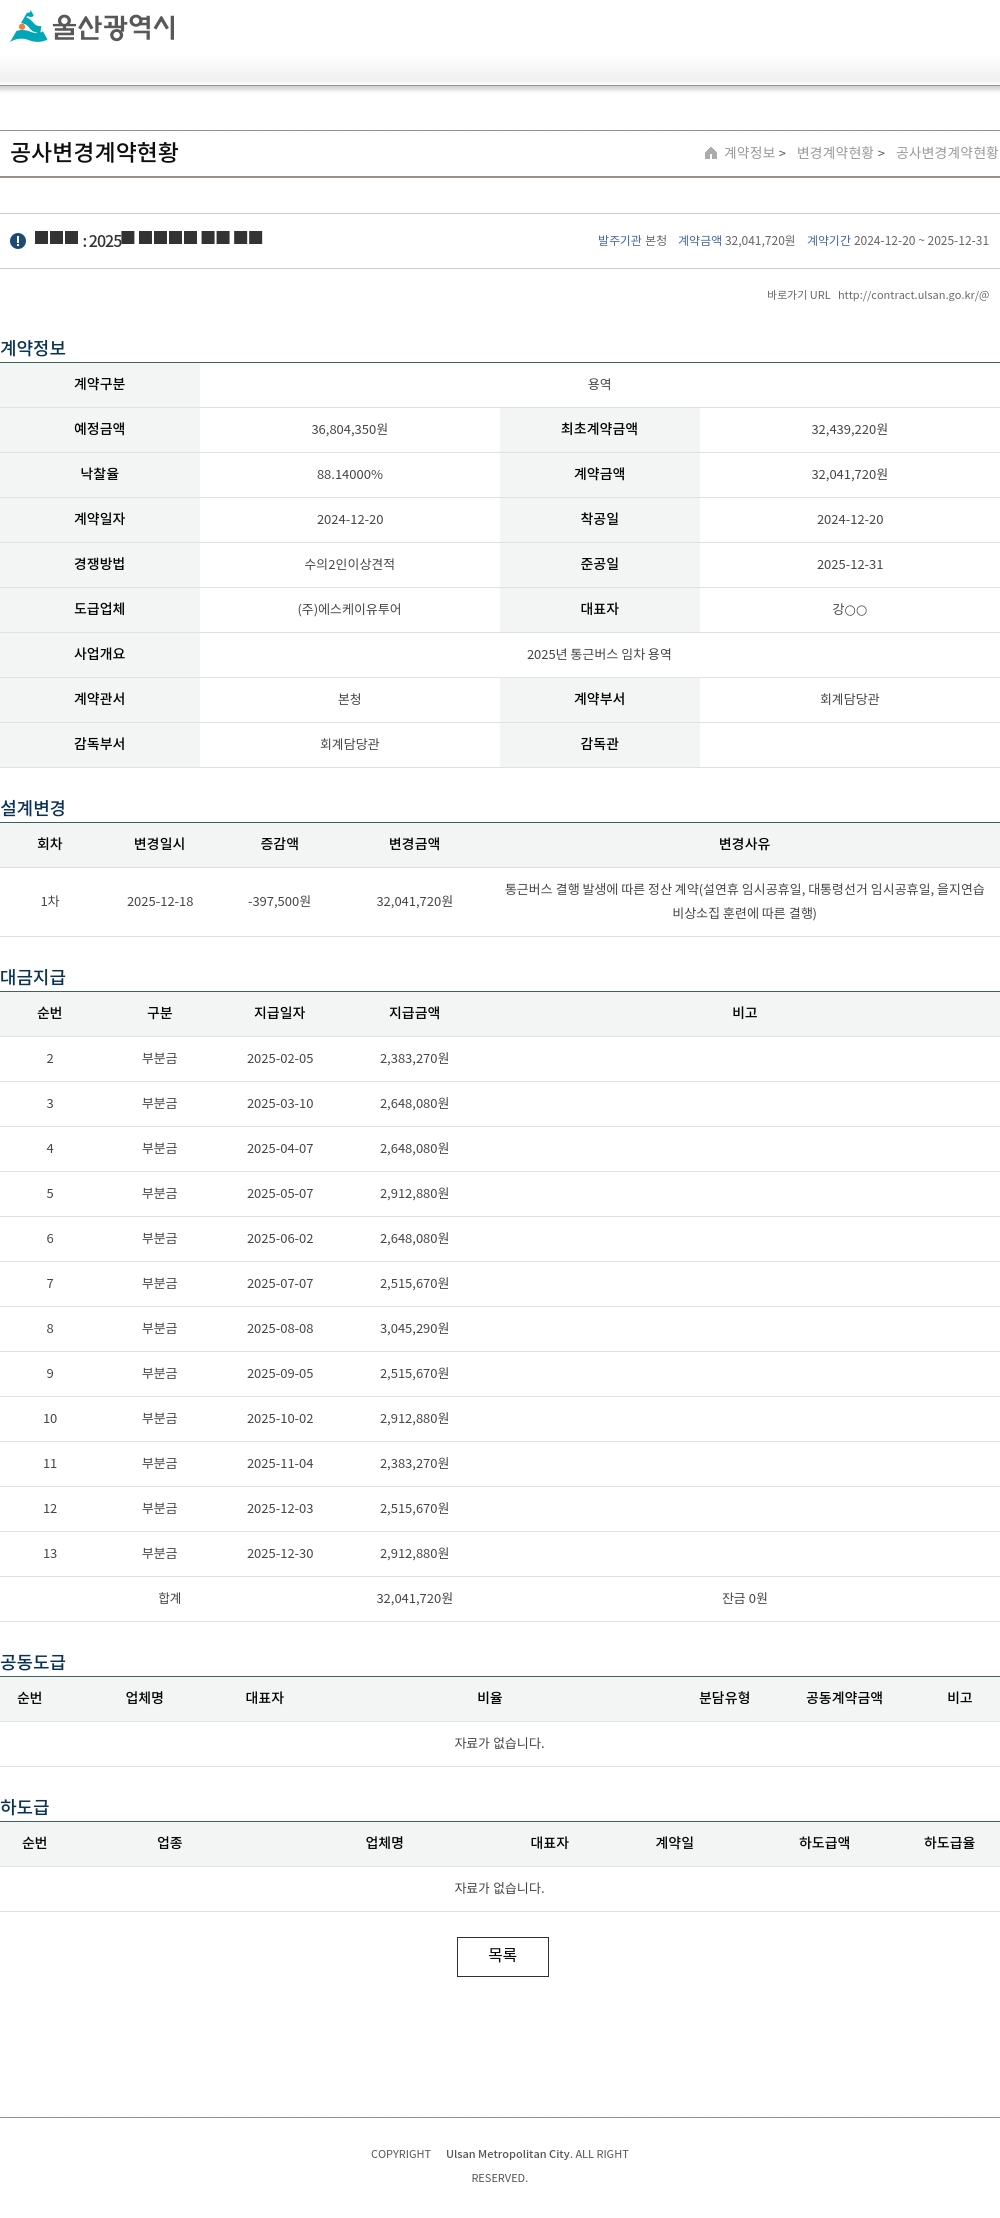
Task: Click the 공사변경계약현황 page heading
Action: pyautogui.click(x=94, y=152)
